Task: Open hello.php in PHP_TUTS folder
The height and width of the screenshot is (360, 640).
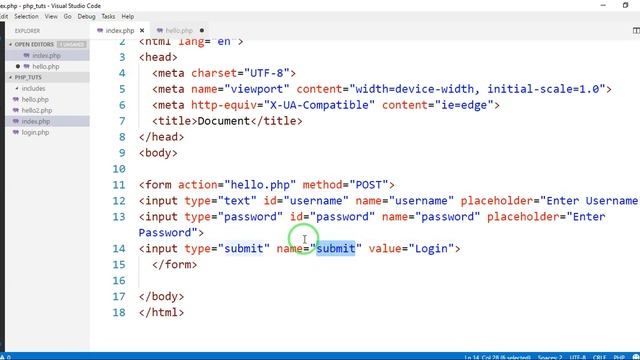Action: (35, 100)
